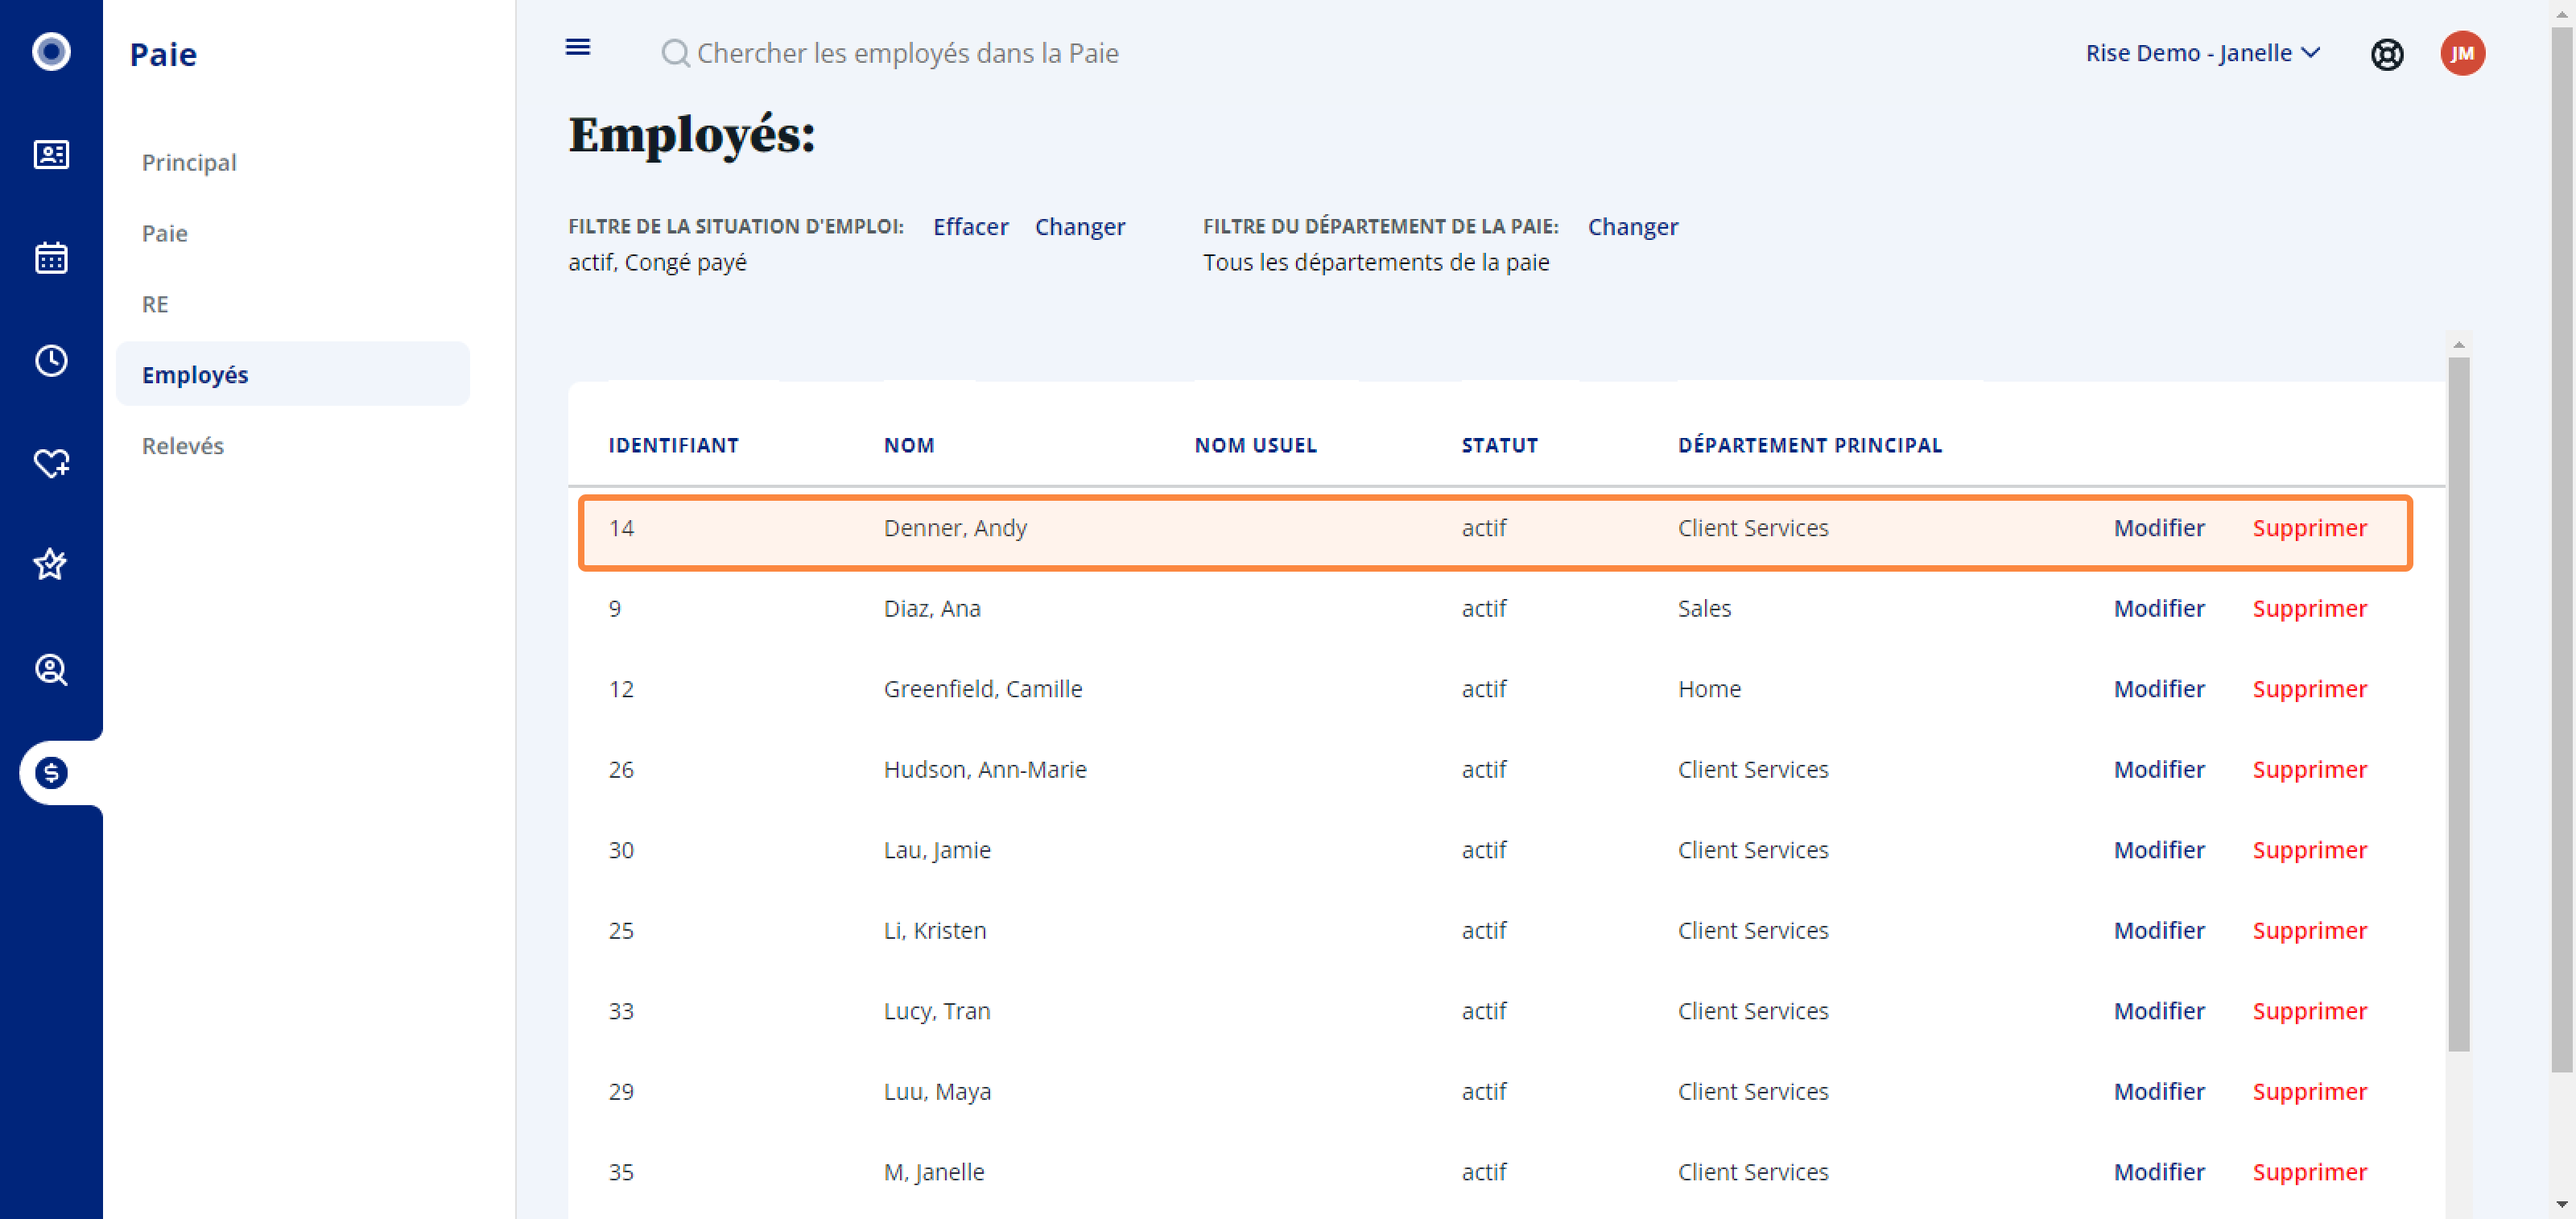The width and height of the screenshot is (2576, 1219).
Task: Open the star recognition icon
Action: [51, 565]
